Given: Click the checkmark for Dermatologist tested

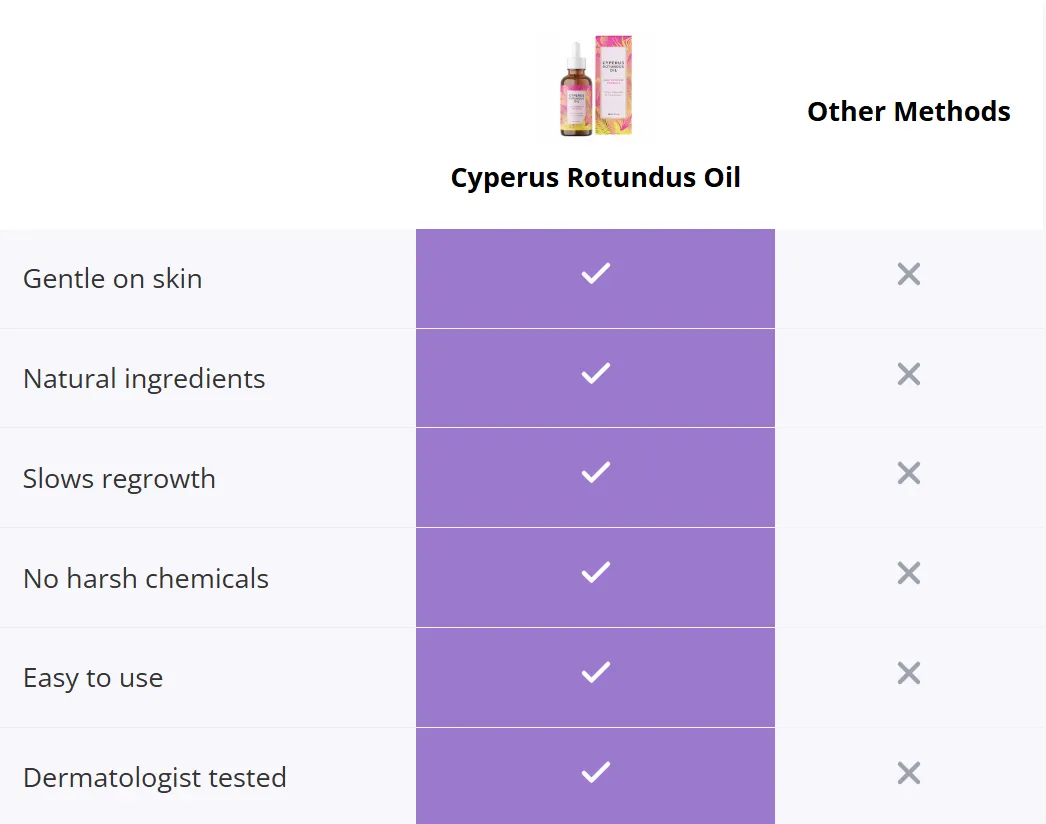Looking at the screenshot, I should click(596, 773).
